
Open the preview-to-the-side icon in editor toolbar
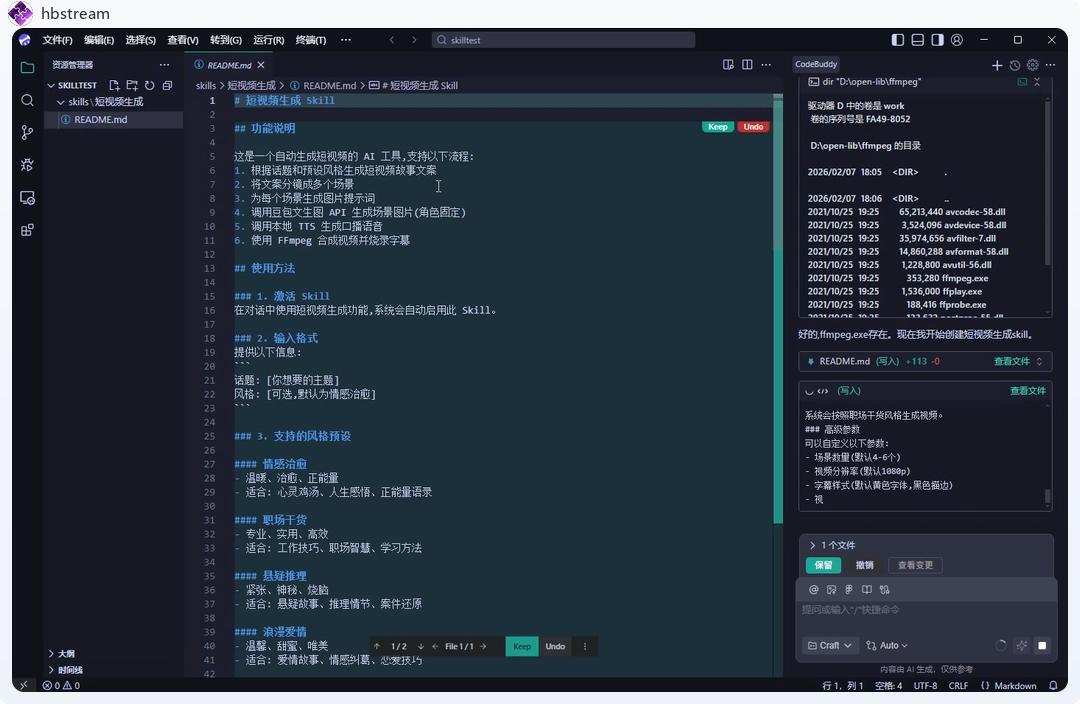pyautogui.click(x=728, y=64)
